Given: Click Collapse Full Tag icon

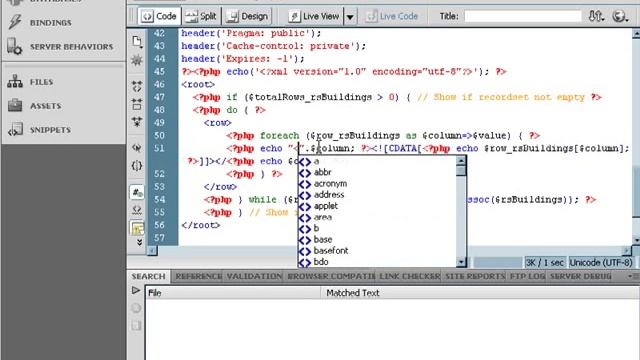Looking at the screenshot, I should tap(137, 86).
